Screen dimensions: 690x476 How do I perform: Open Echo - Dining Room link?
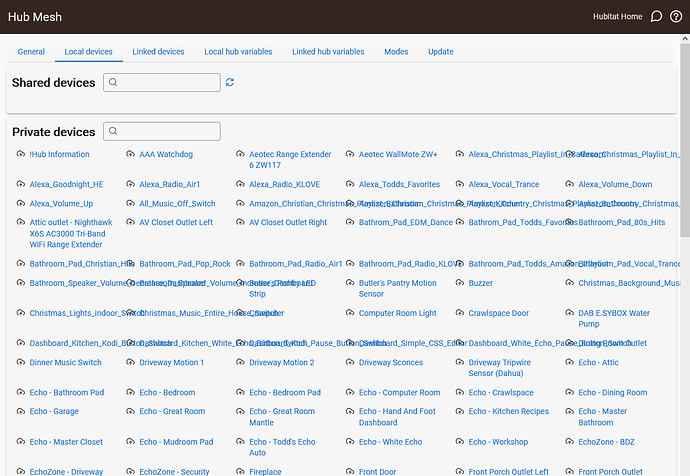(613, 392)
